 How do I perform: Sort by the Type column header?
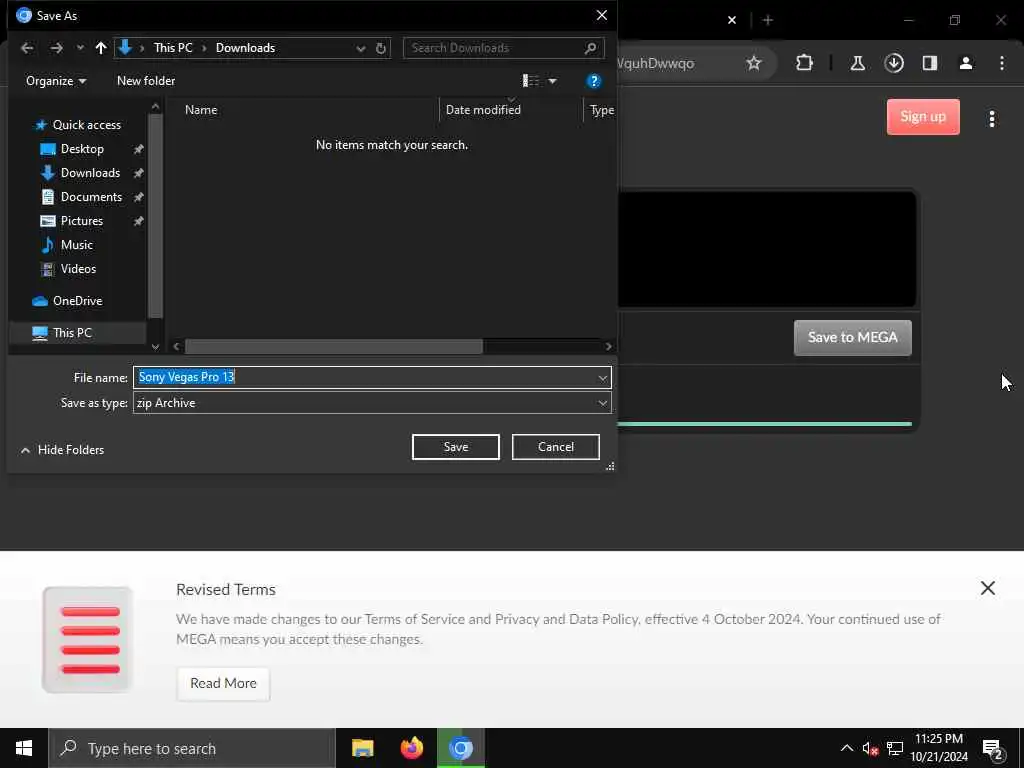[x=601, y=110]
